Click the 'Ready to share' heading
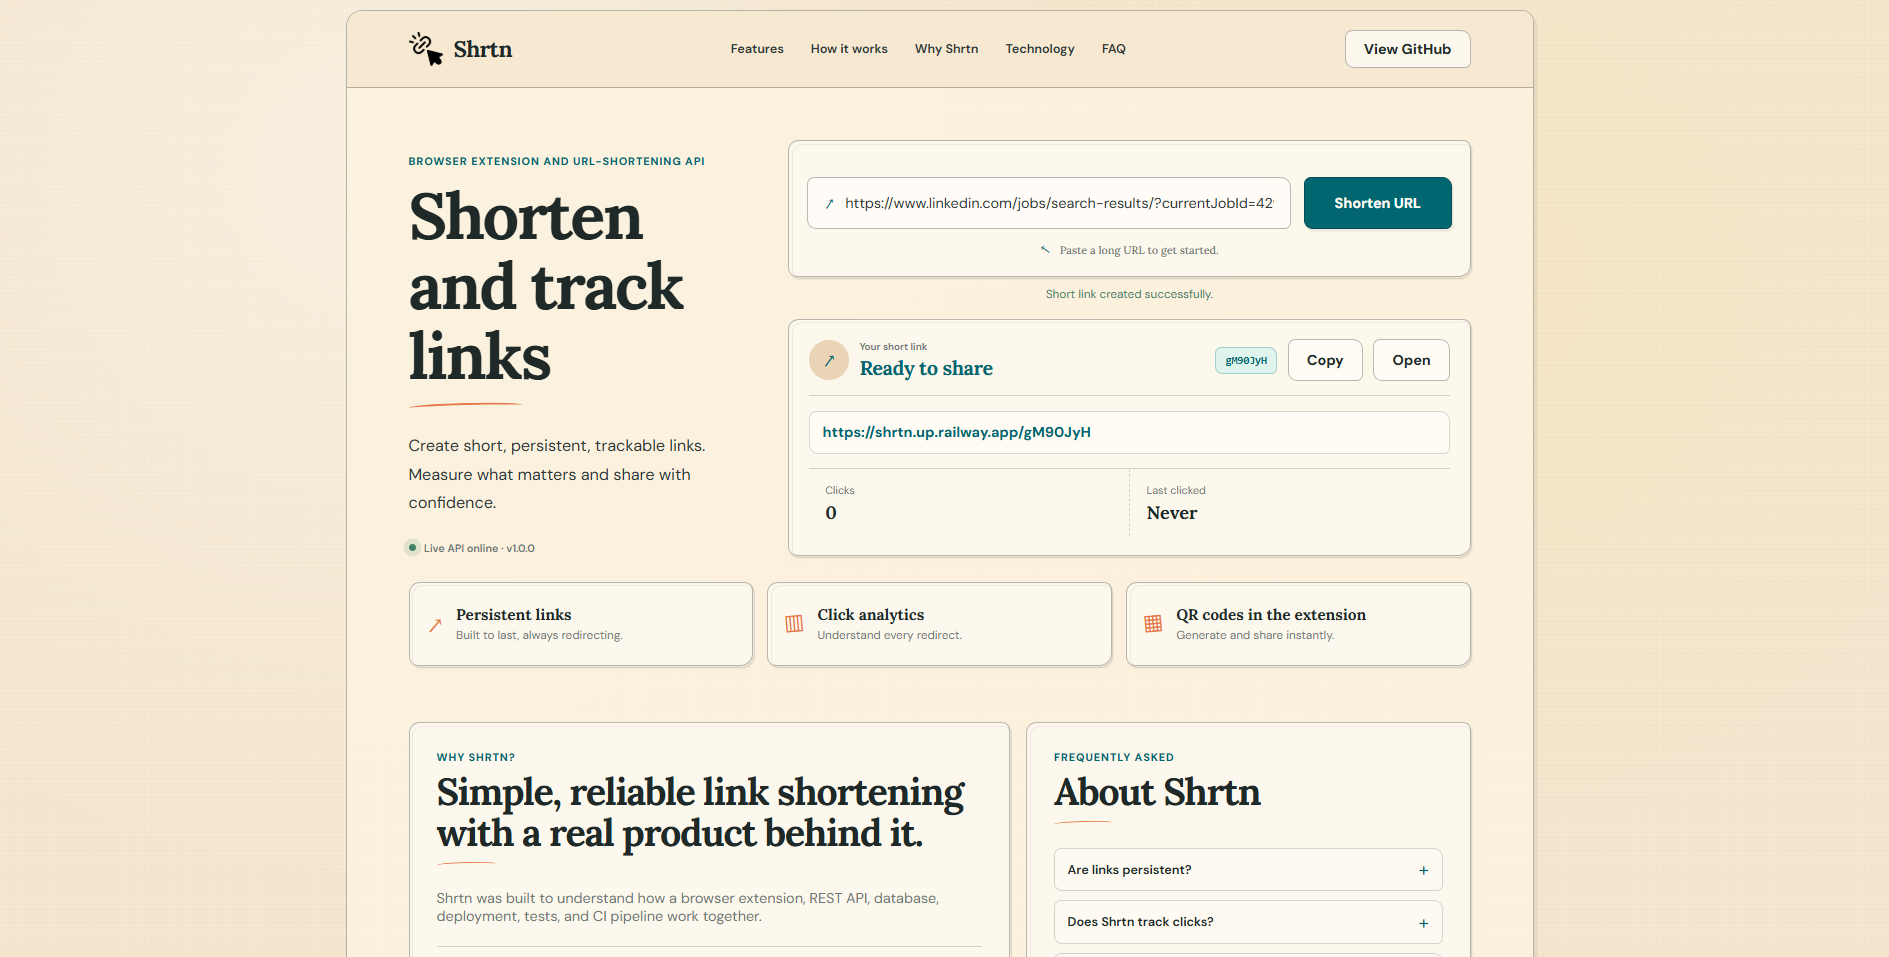This screenshot has width=1889, height=957. 926,369
